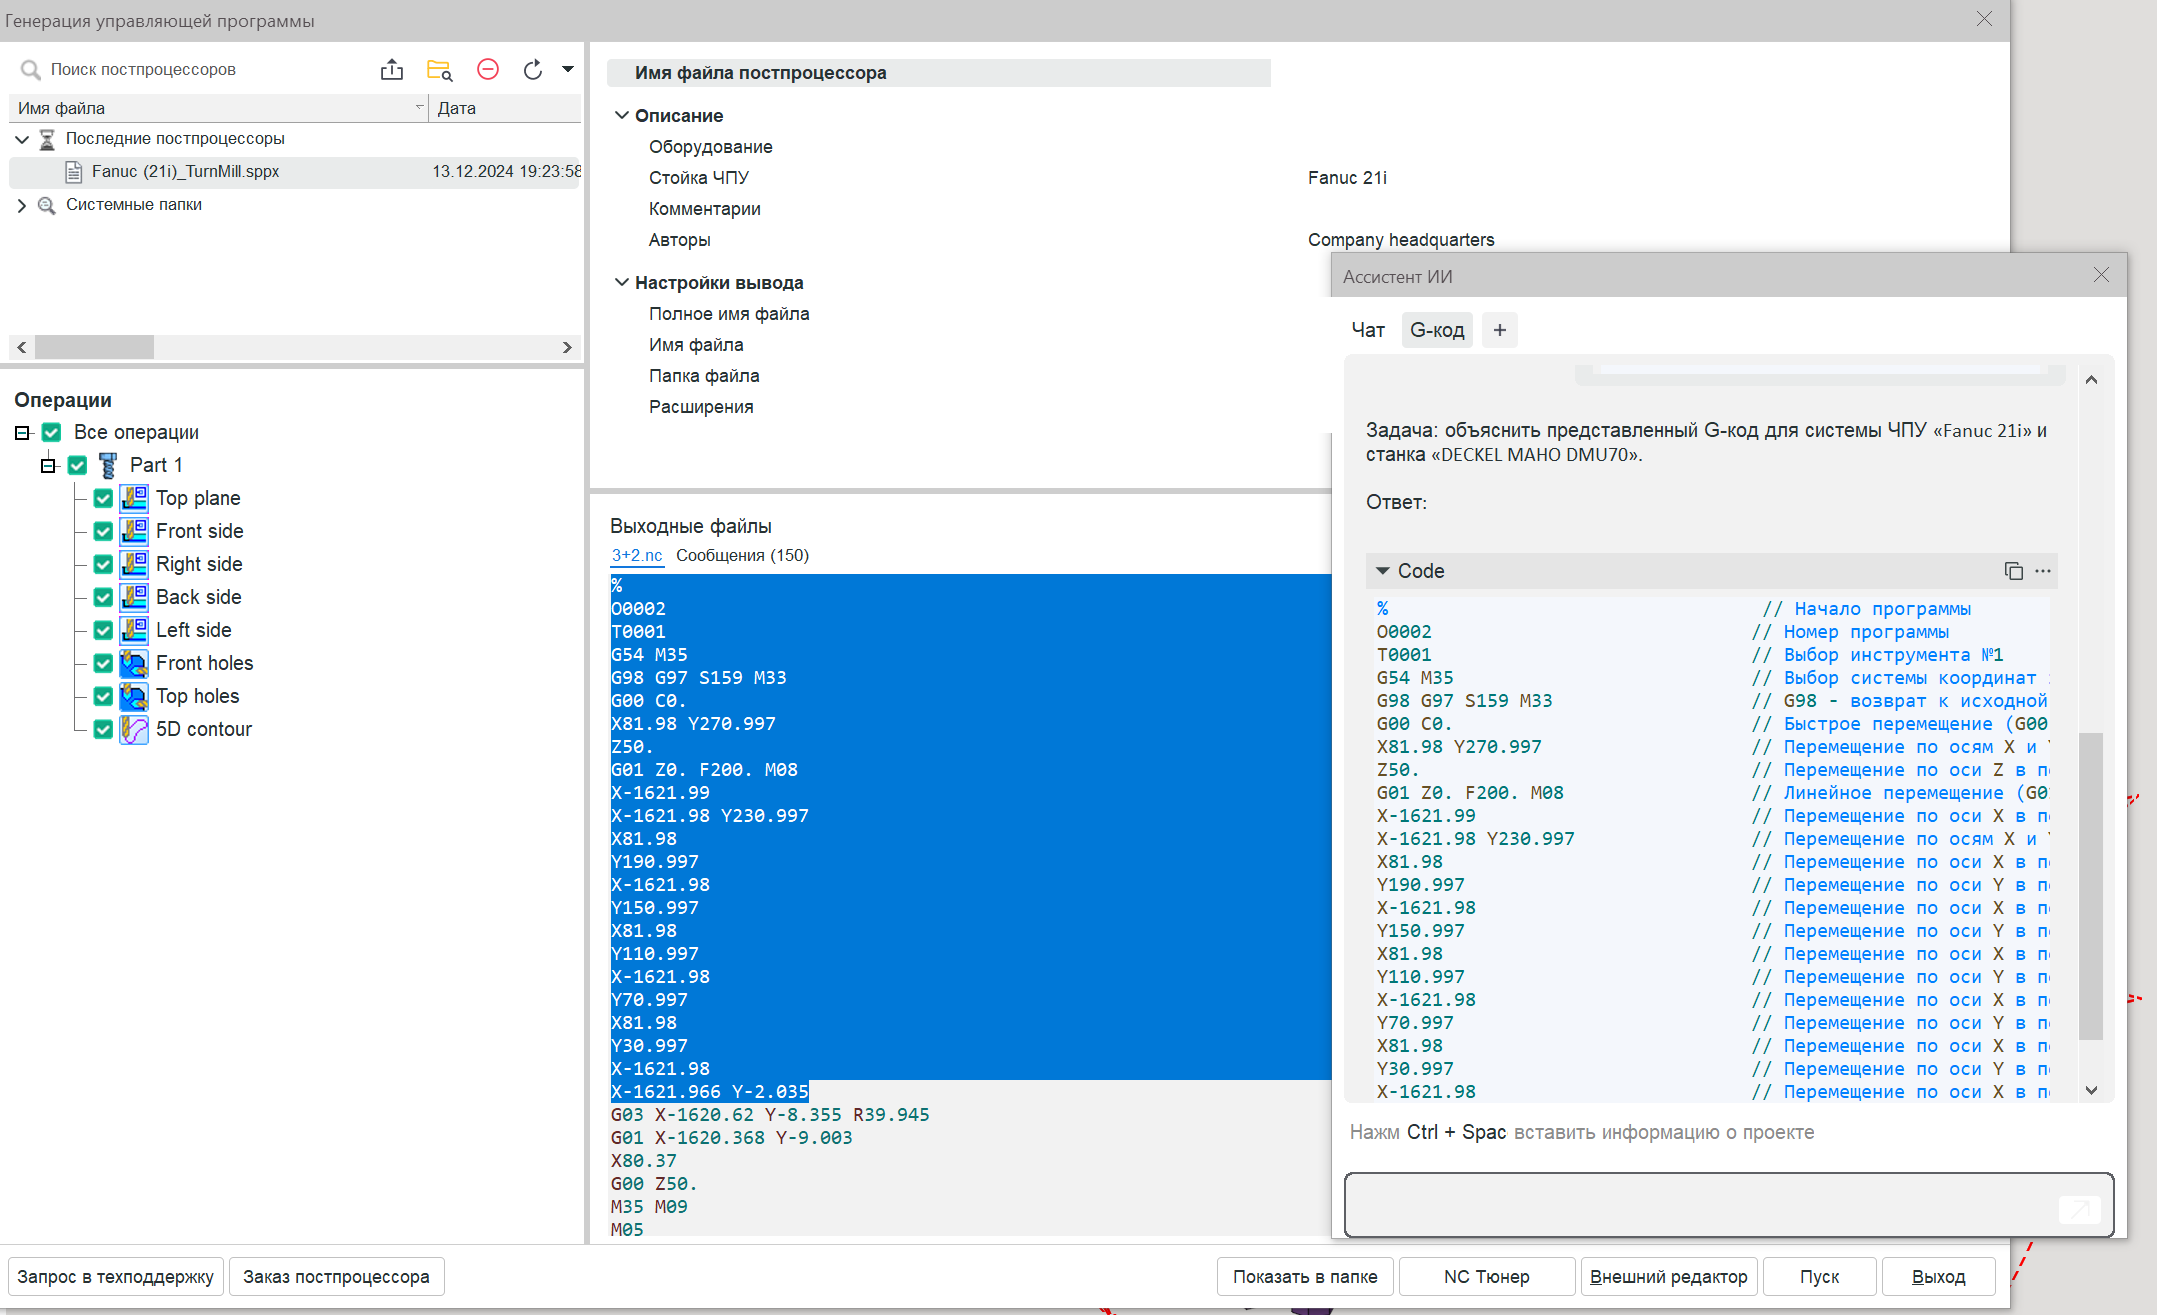Copy code using Code block copy icon
The width and height of the screenshot is (2160, 1315).
coord(2013,571)
